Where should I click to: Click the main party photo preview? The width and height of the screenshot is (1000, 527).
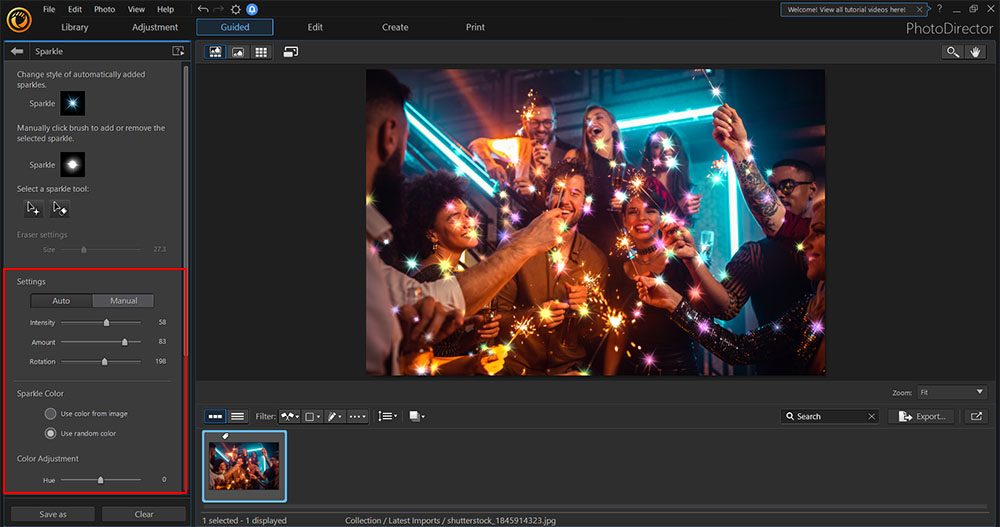click(595, 222)
